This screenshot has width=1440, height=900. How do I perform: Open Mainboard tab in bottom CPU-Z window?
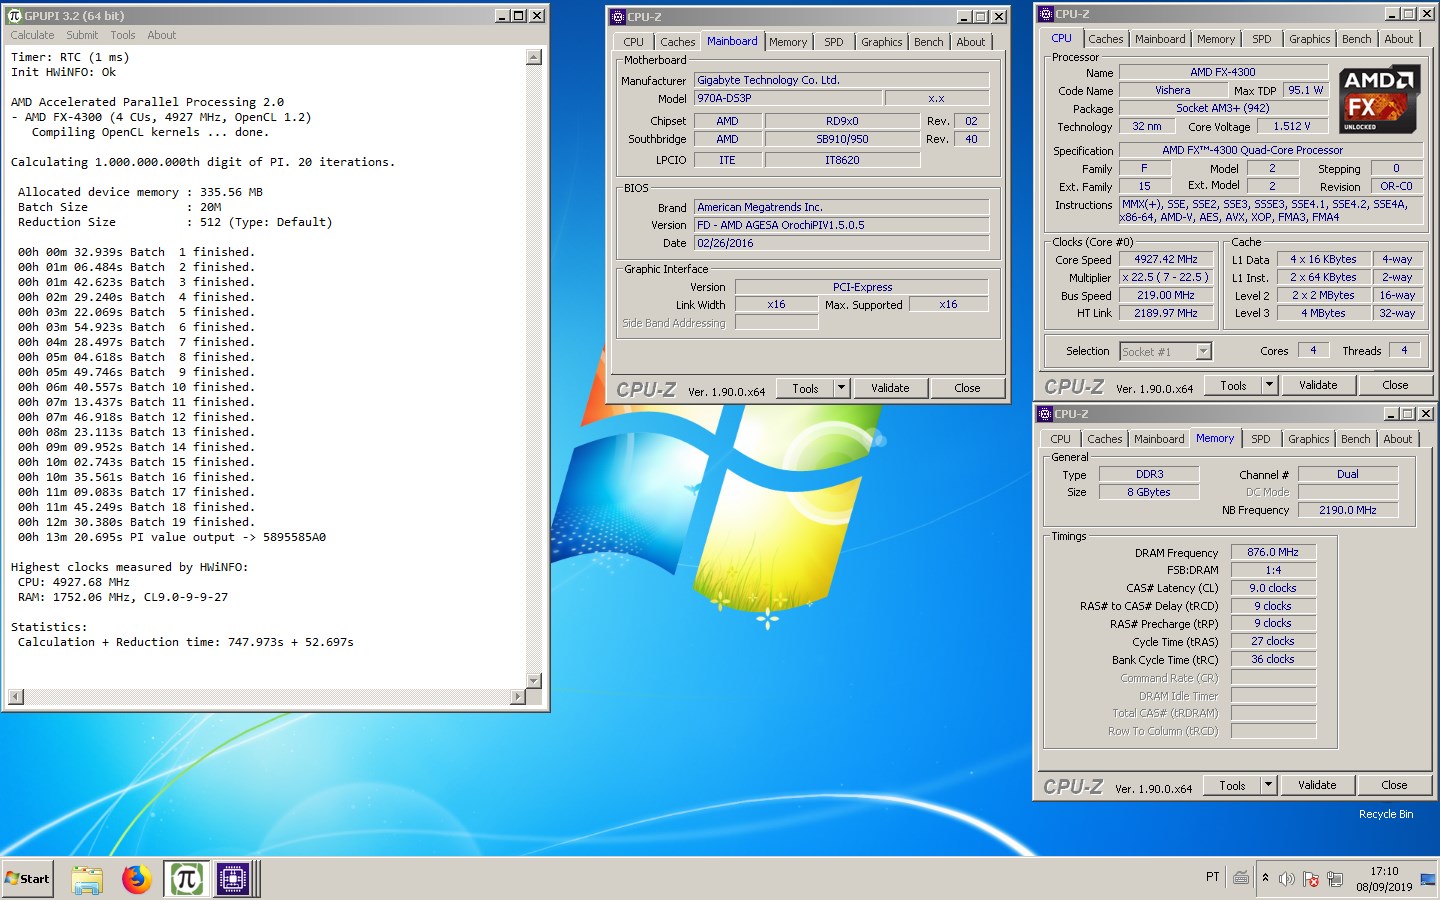1159,439
